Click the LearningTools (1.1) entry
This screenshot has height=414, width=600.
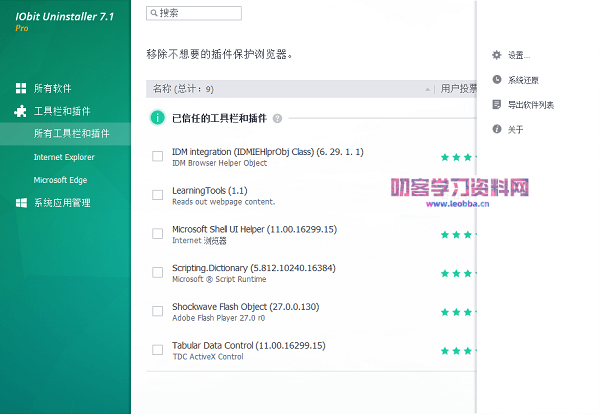click(210, 191)
